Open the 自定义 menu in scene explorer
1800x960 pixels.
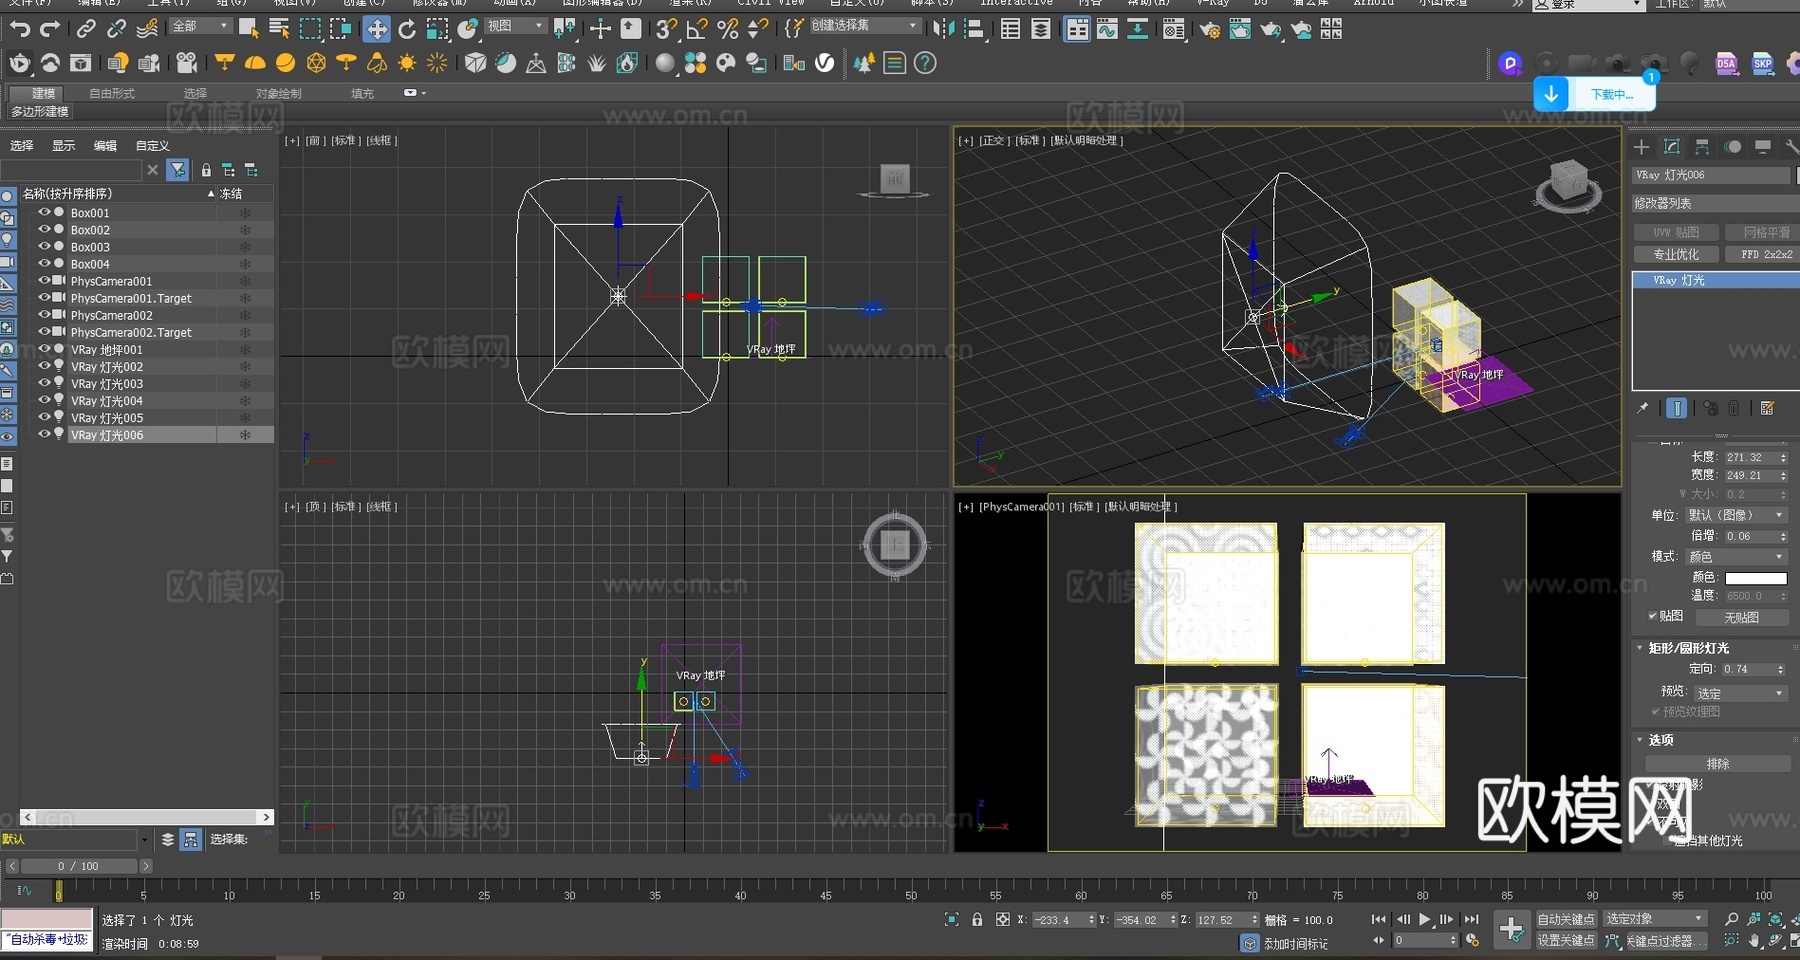point(152,145)
